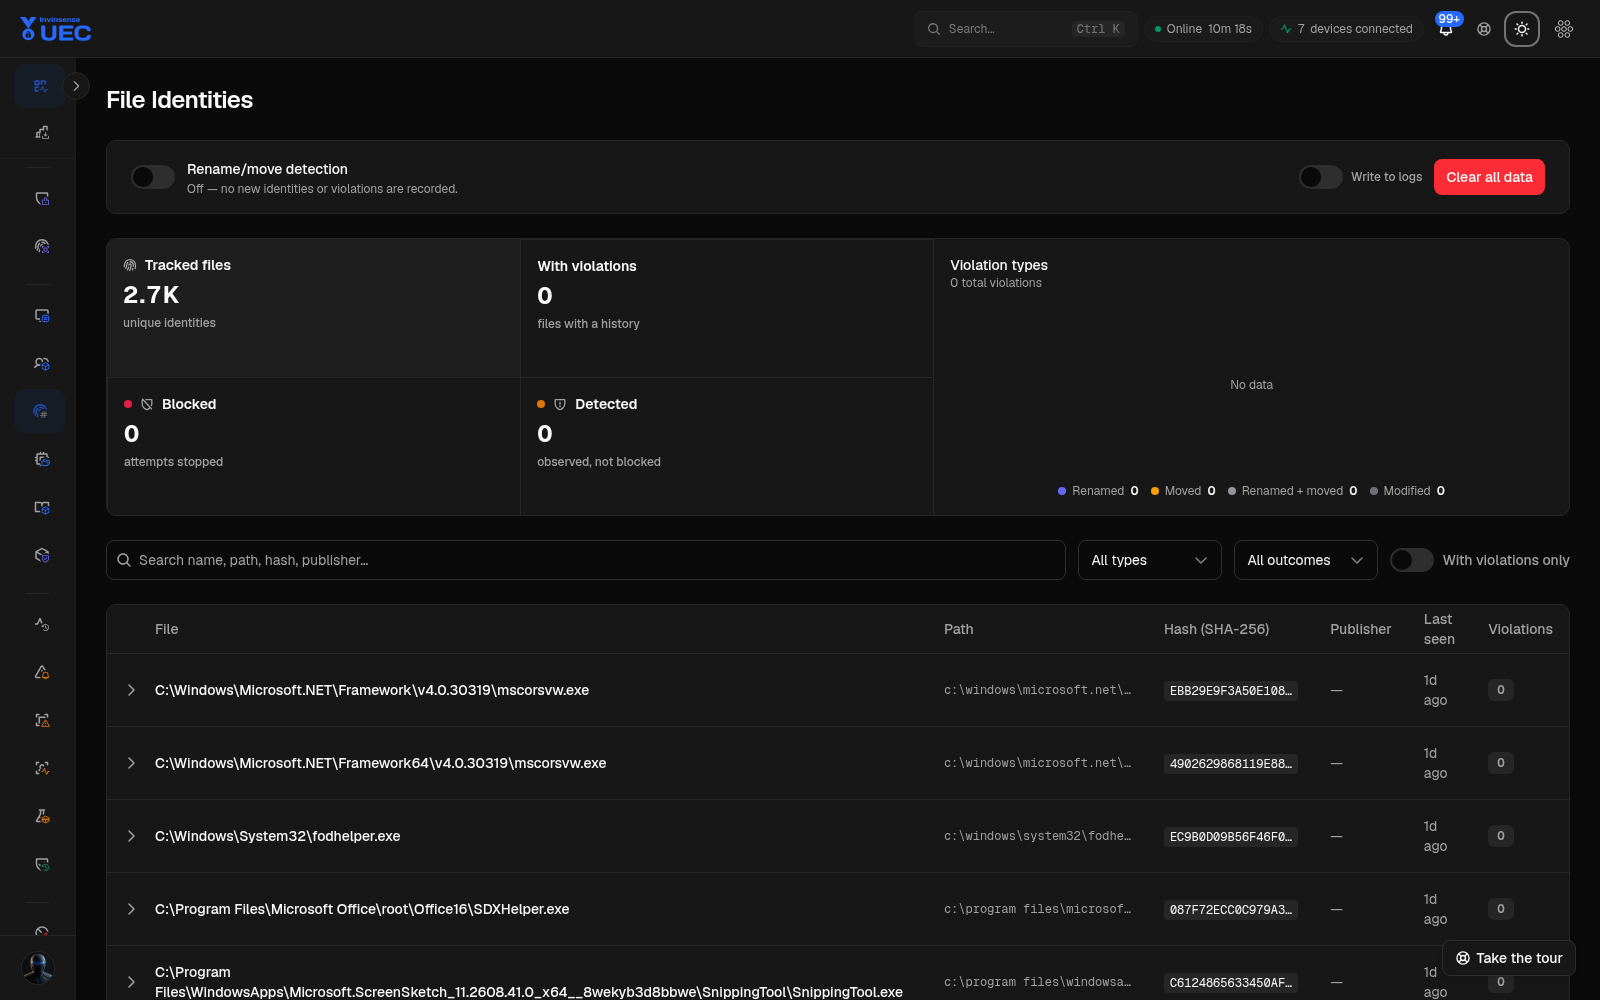Turn on With violations only filter
The width and height of the screenshot is (1600, 1000).
(1412, 560)
